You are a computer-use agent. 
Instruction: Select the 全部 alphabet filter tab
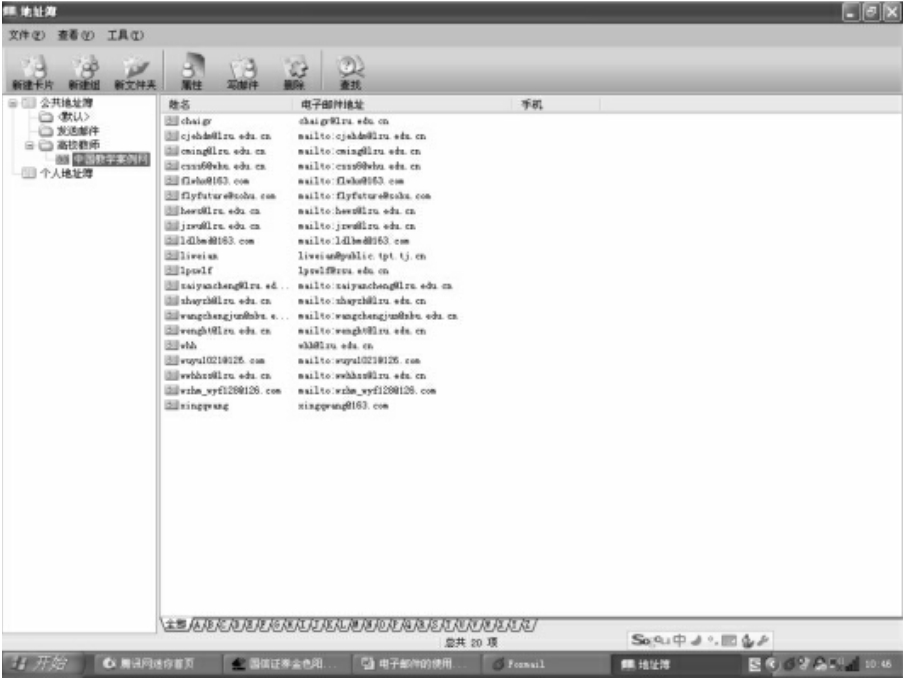[175, 624]
